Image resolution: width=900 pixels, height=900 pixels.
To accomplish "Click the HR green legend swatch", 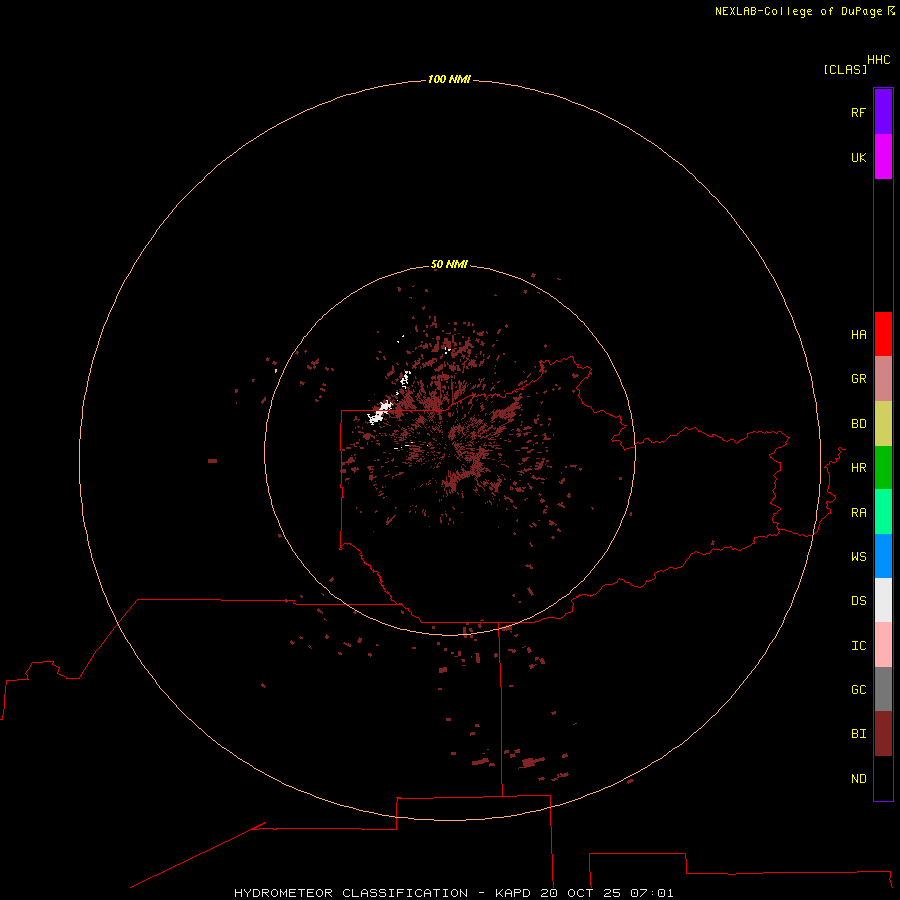I will tap(883, 467).
